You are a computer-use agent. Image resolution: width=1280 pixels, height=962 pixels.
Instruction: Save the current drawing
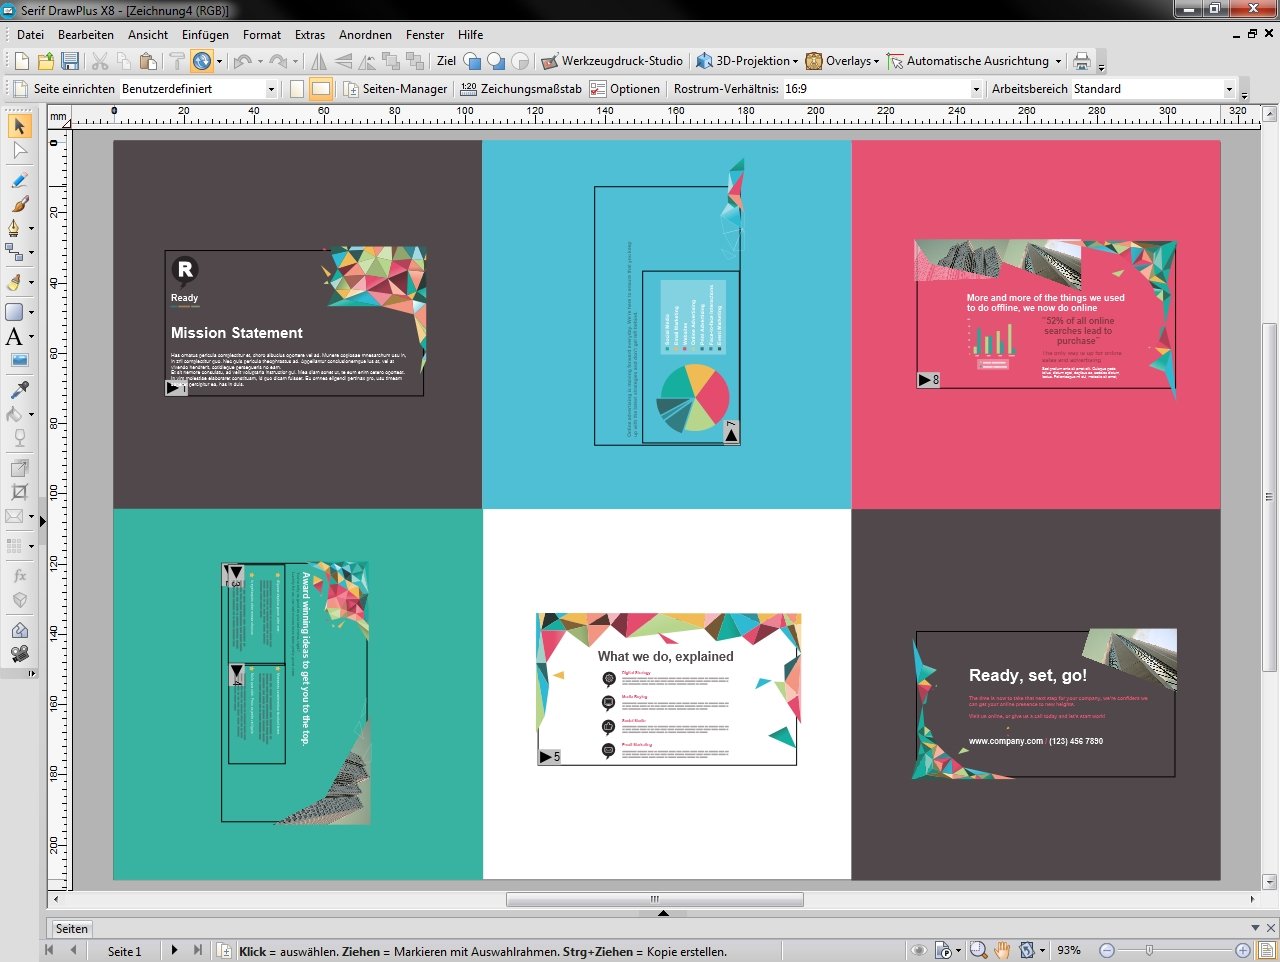pyautogui.click(x=70, y=61)
